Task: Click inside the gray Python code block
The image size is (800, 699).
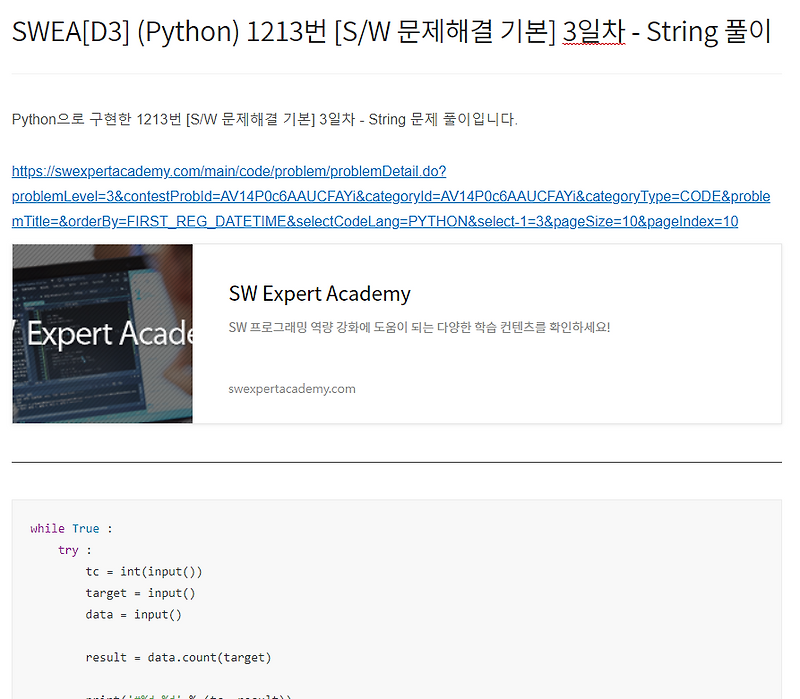Action: tap(400, 600)
